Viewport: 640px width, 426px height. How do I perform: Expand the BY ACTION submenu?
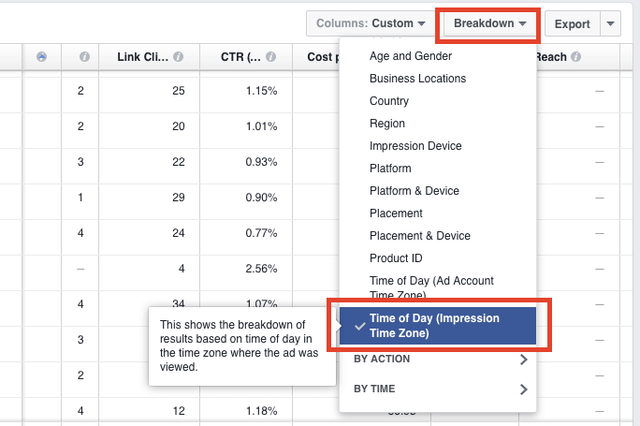[438, 359]
